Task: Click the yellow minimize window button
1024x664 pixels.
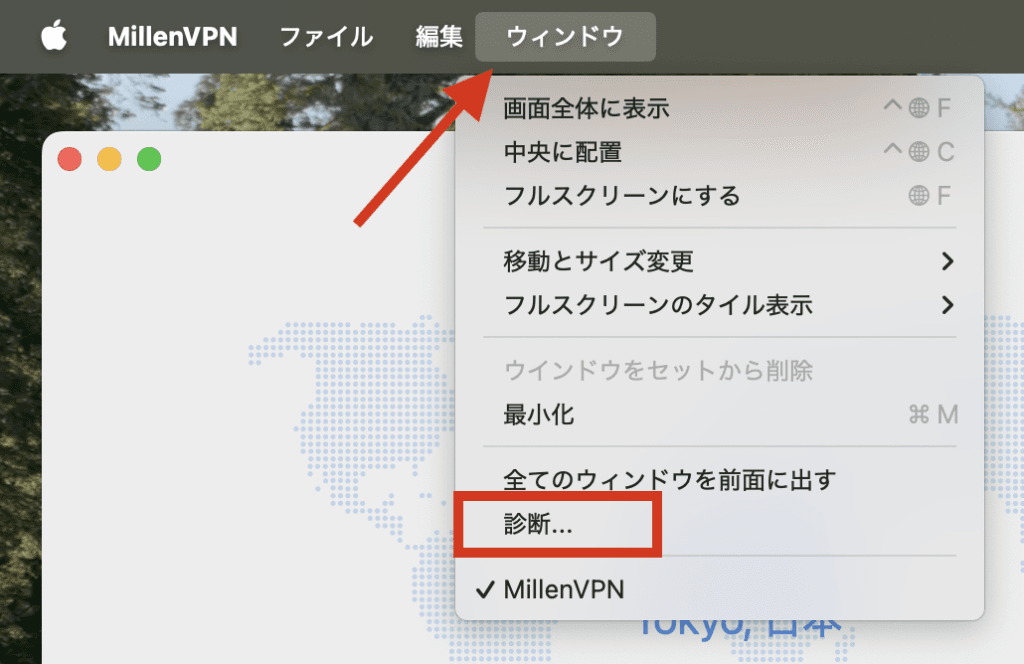Action: click(x=109, y=159)
